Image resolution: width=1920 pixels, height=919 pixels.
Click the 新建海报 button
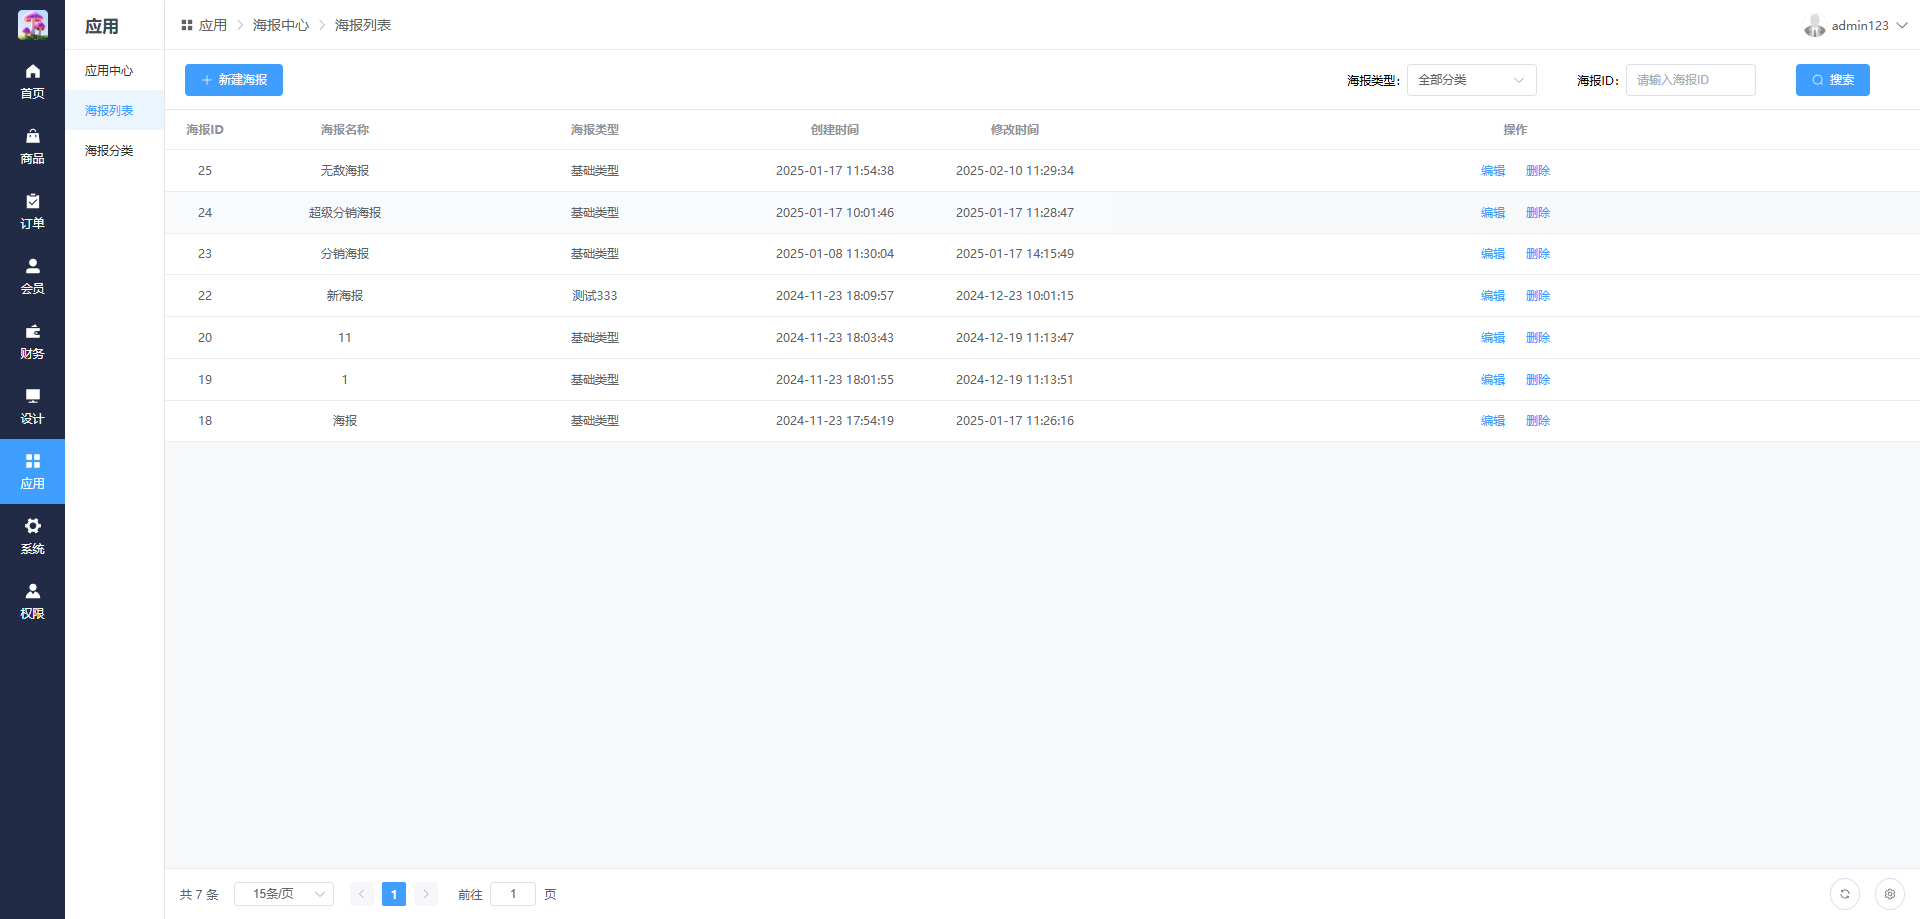click(234, 80)
